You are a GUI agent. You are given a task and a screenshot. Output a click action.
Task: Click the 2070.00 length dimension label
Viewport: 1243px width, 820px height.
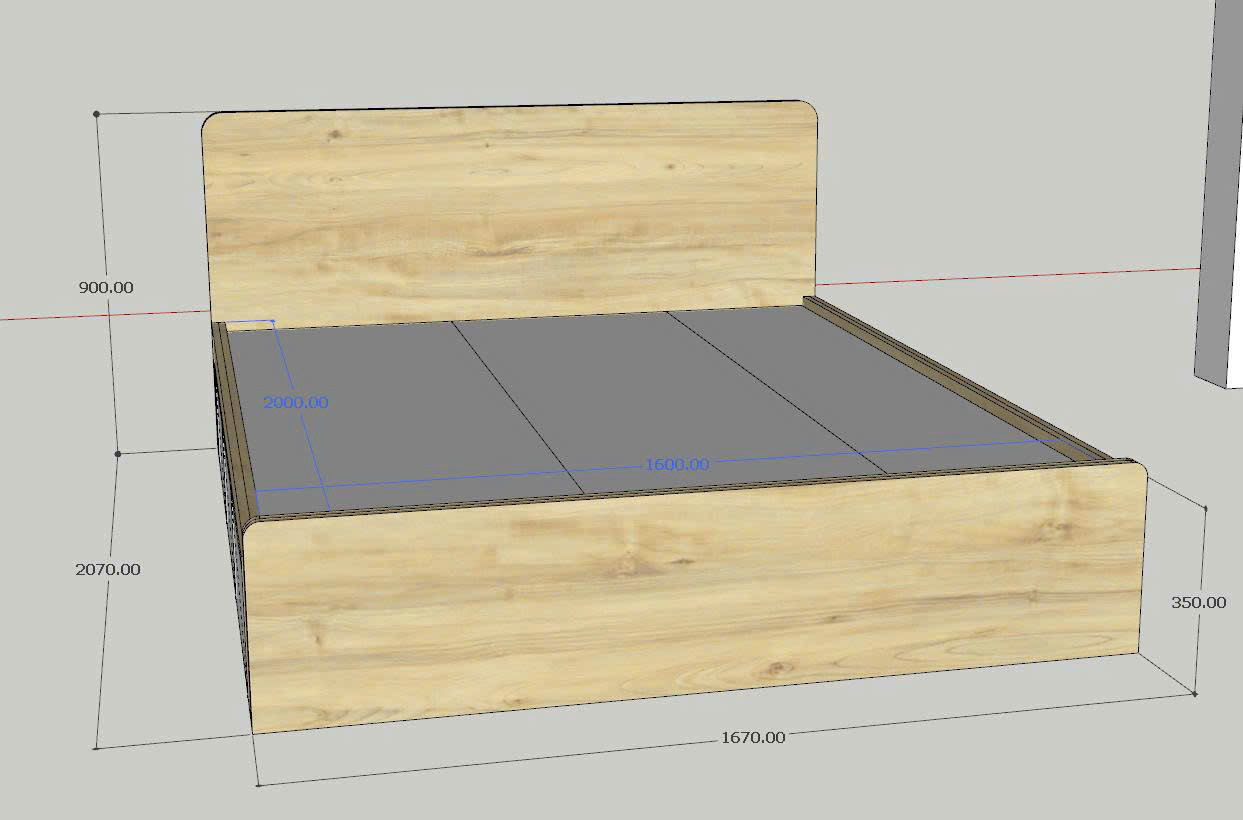click(x=108, y=569)
